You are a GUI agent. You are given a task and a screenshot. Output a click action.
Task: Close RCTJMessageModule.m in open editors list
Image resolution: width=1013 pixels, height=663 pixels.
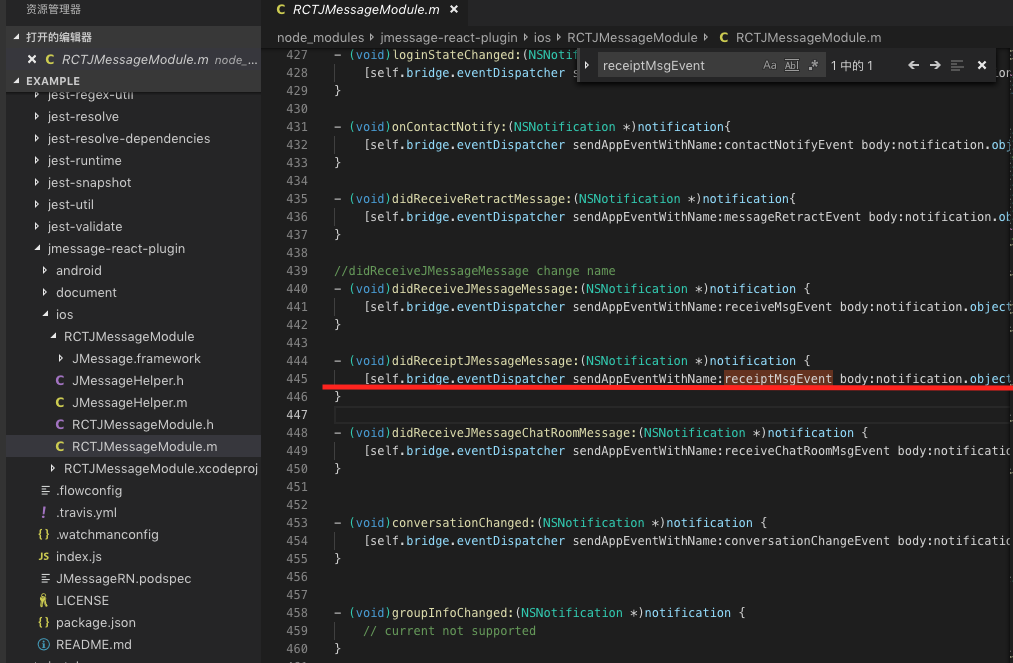(32, 59)
